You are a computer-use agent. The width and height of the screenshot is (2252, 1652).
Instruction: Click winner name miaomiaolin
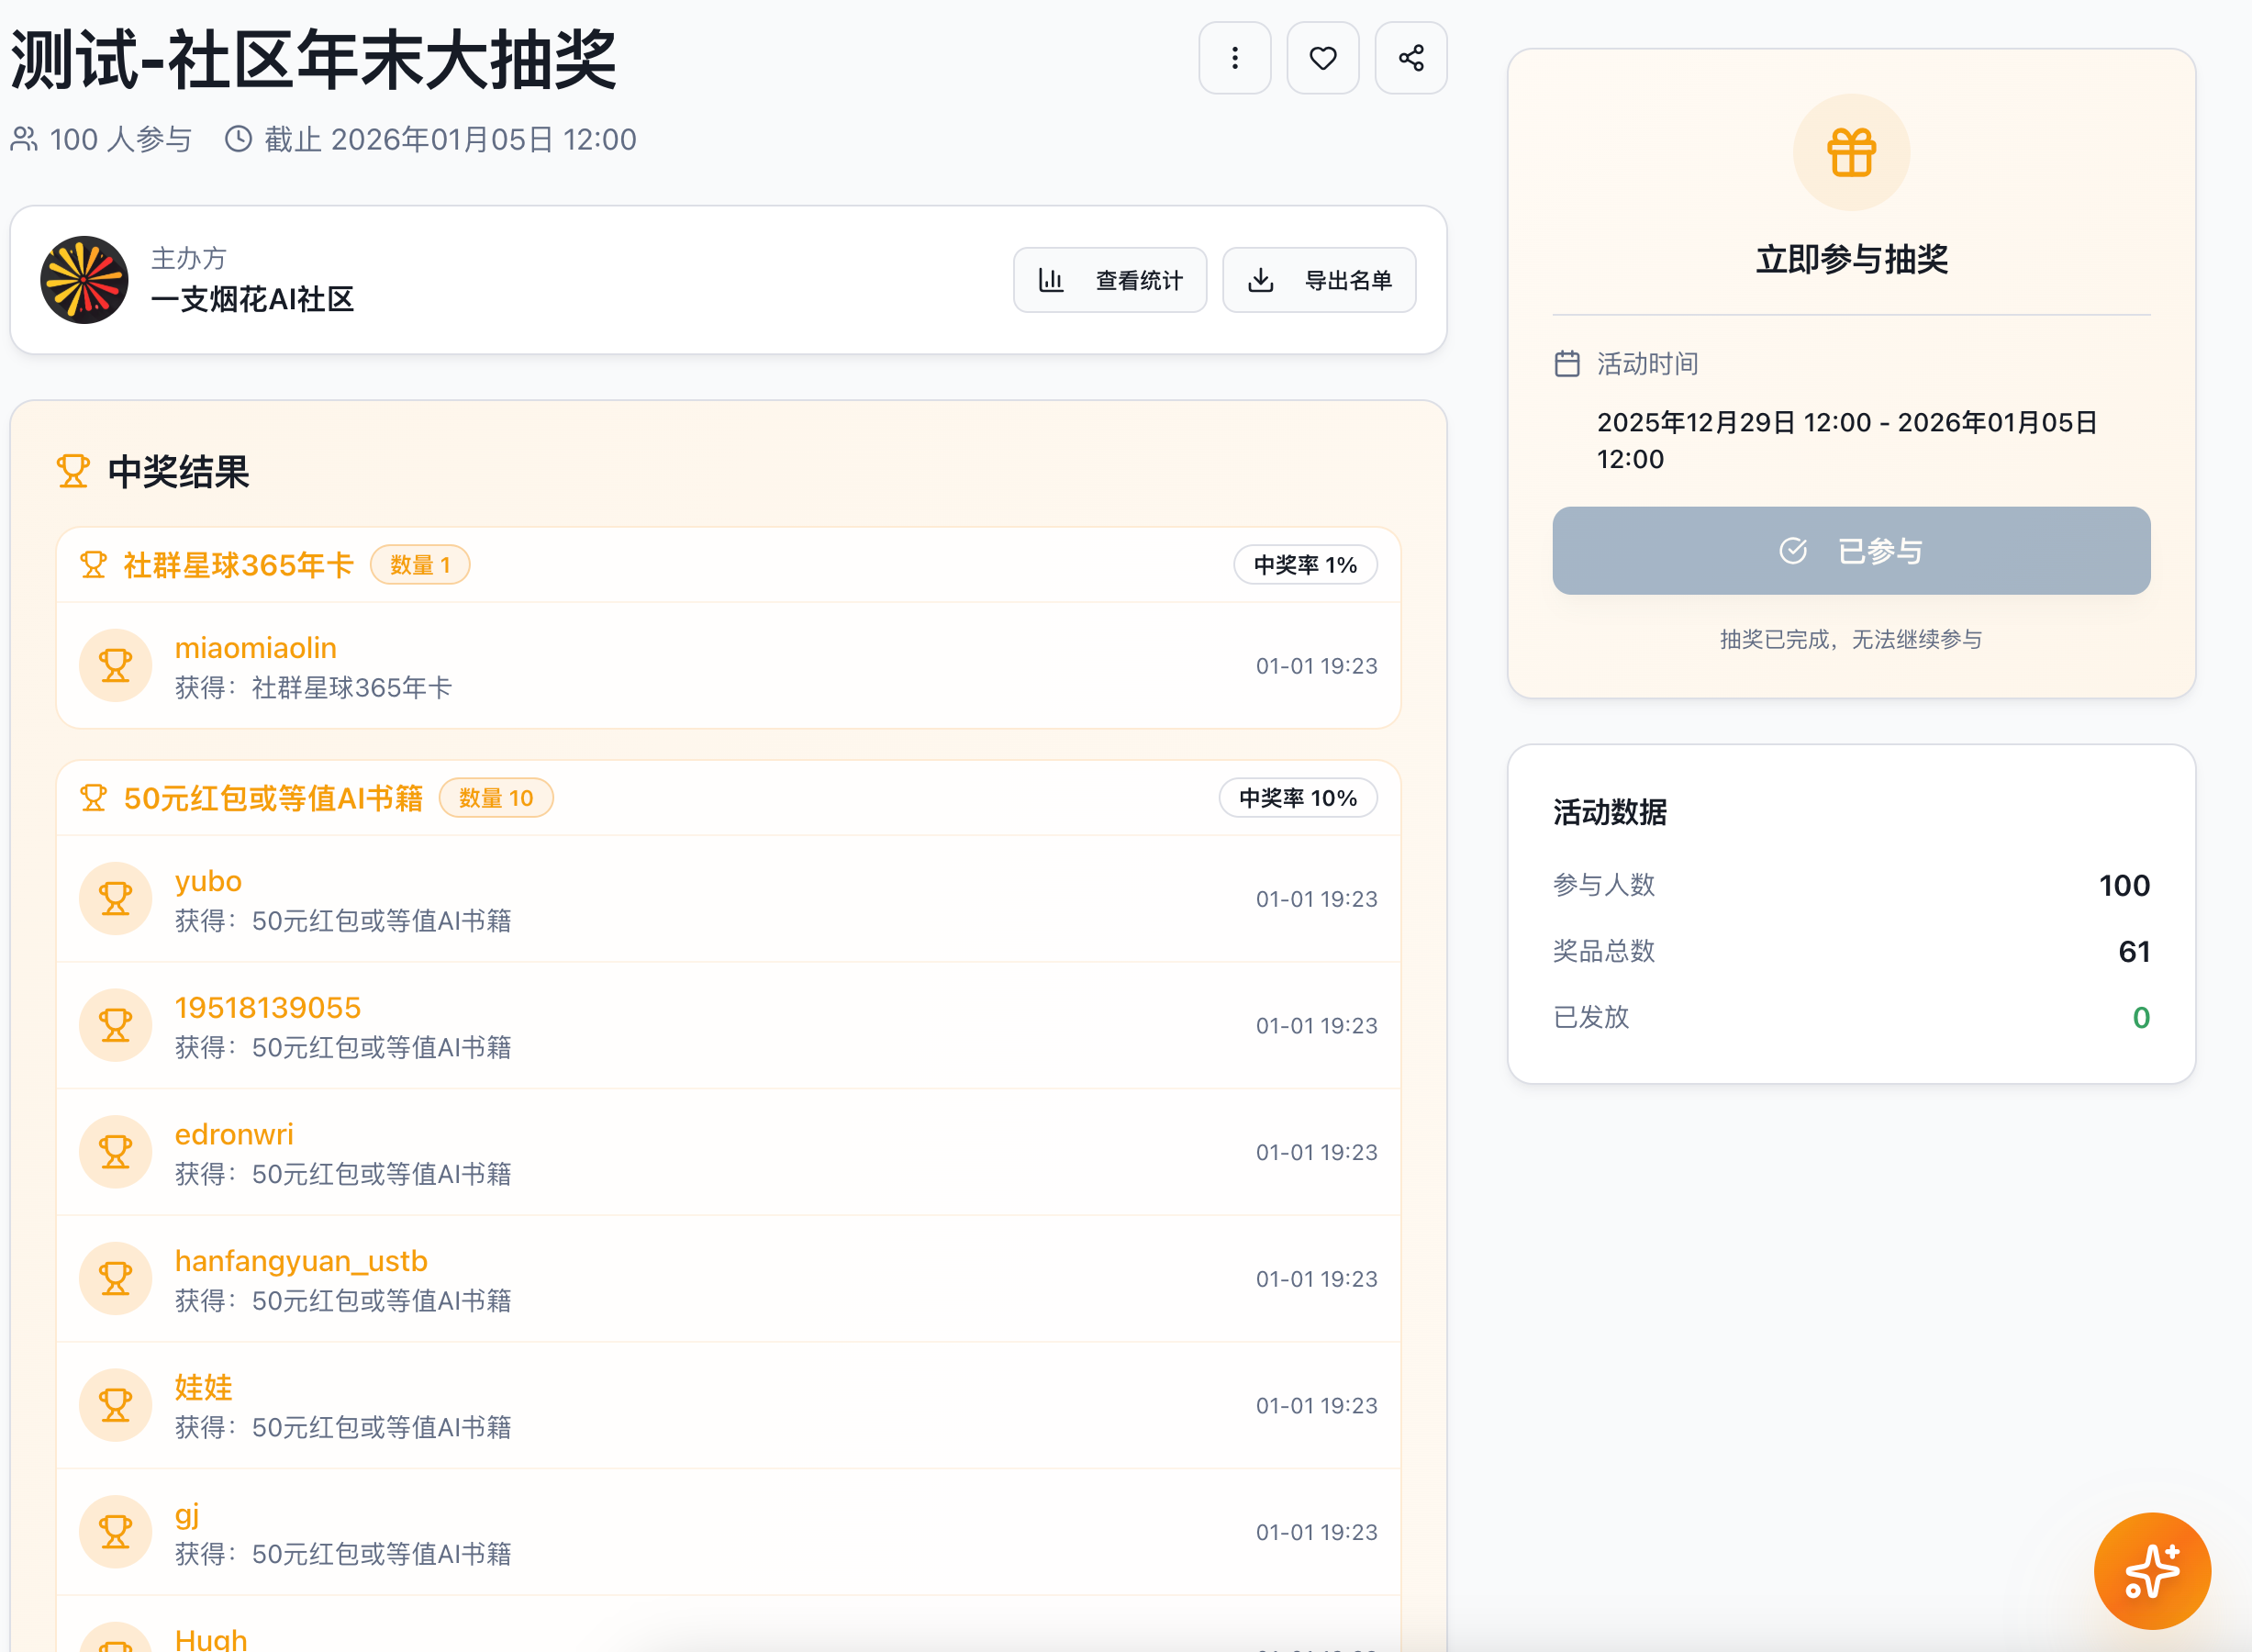256,648
